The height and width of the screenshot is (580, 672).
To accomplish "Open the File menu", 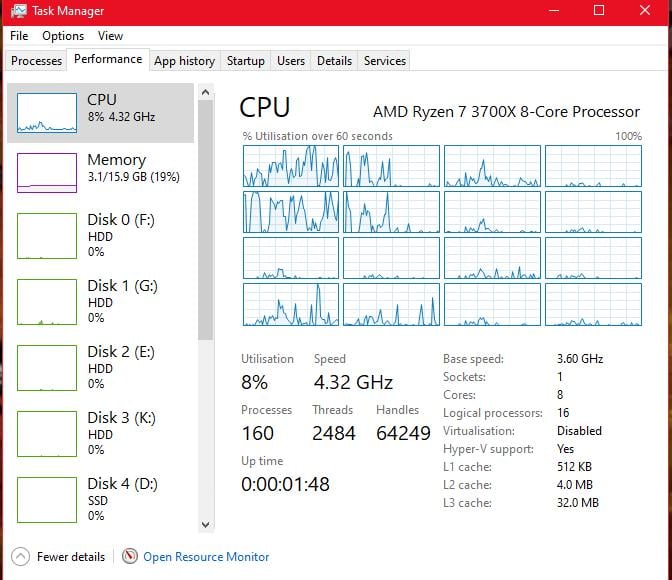I will (19, 36).
